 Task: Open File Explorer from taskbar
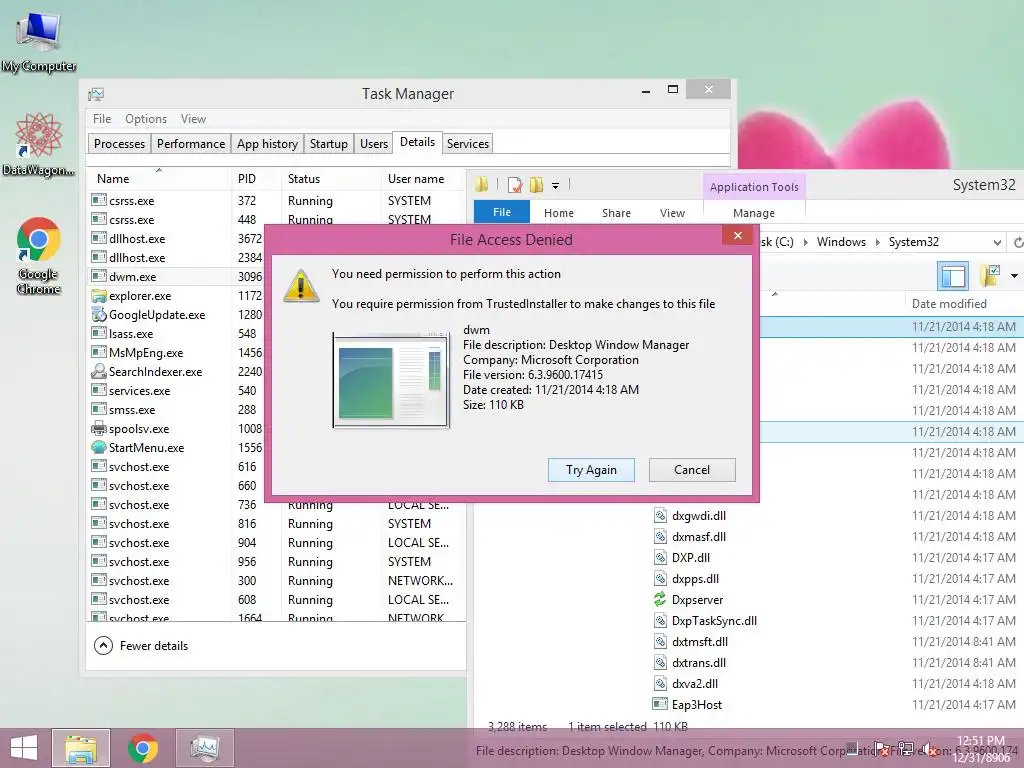[x=81, y=748]
